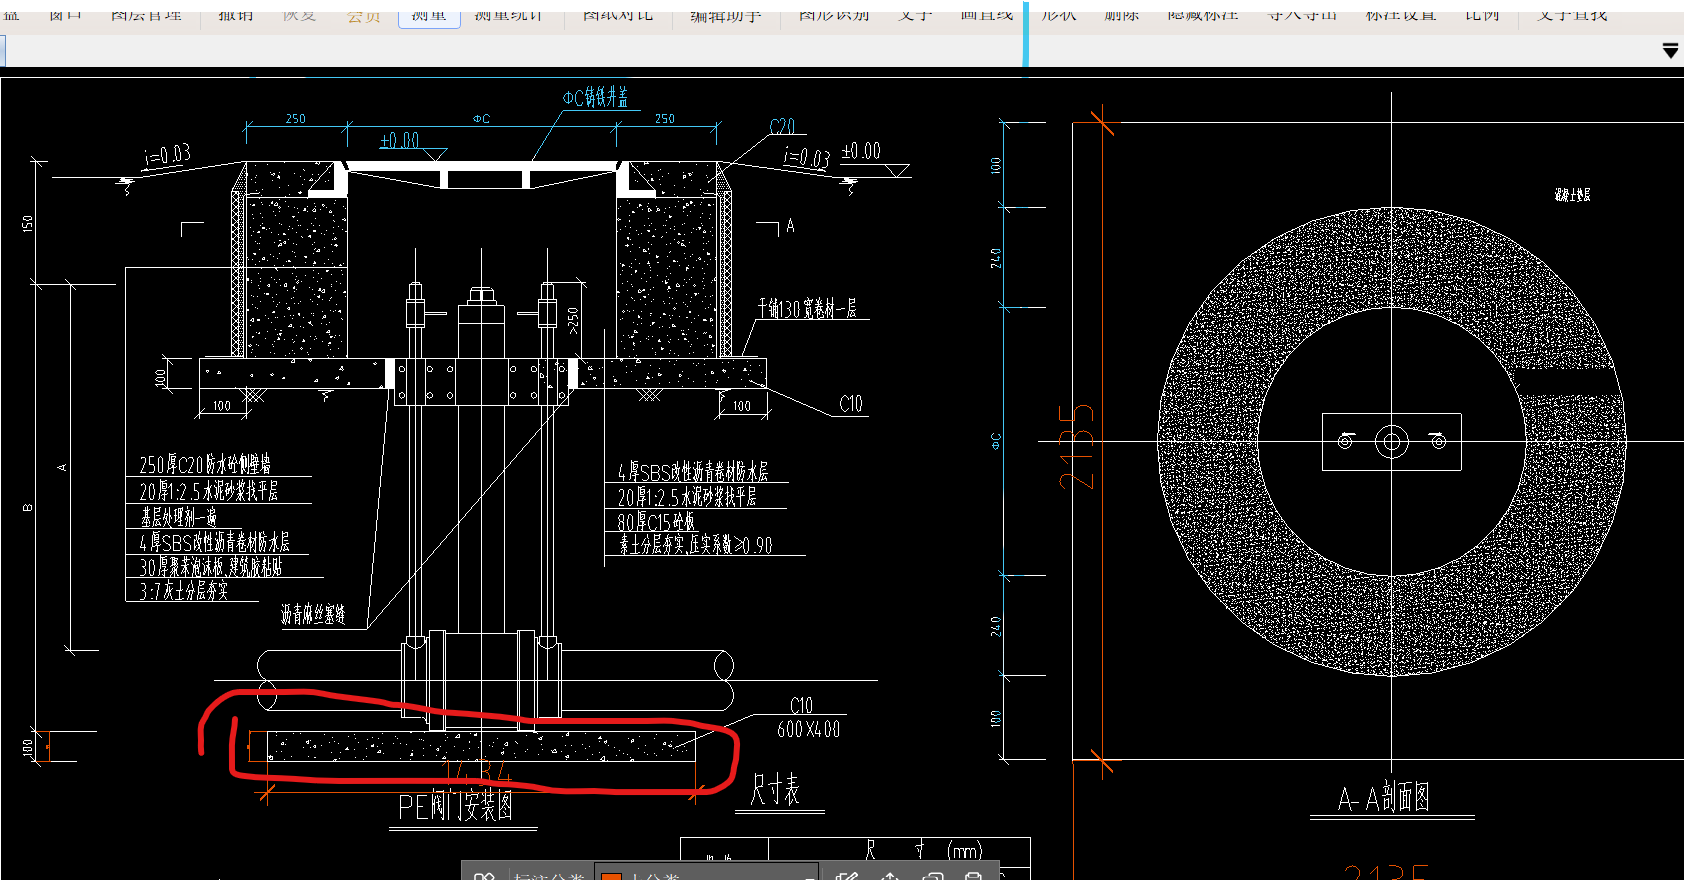Screen dimensions: 1684x880
Task: Click the valve symbol at ring center
Action: [1391, 441]
